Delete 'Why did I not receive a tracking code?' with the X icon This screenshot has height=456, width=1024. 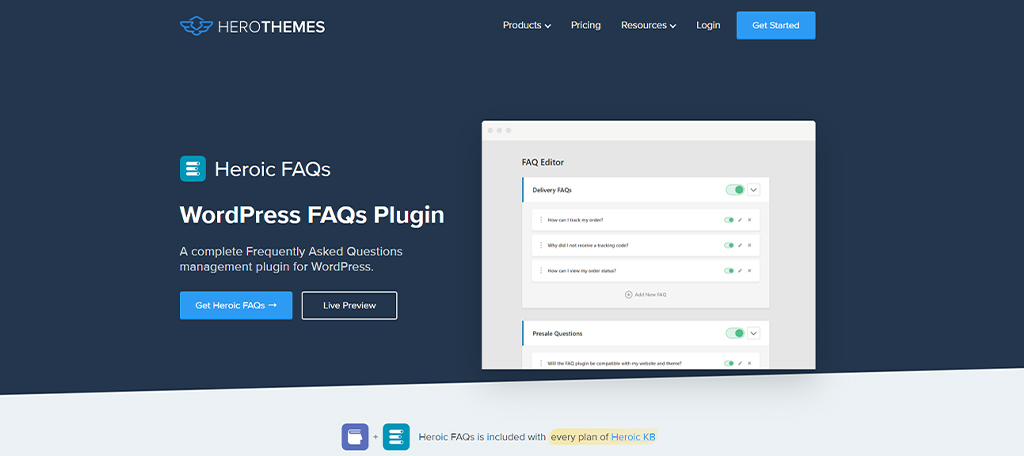tap(749, 246)
